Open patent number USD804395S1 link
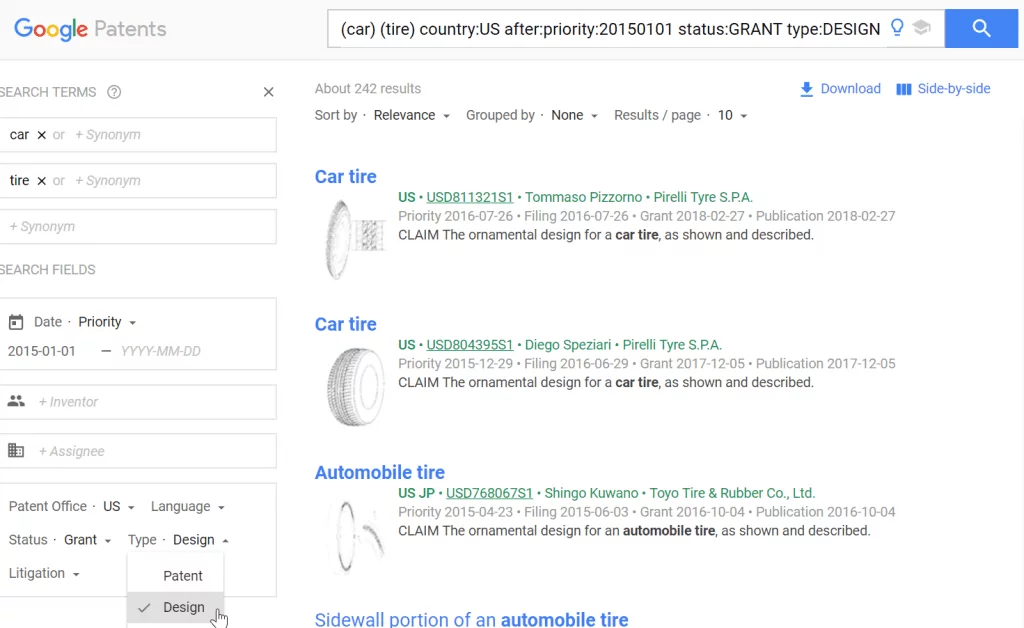 (470, 345)
